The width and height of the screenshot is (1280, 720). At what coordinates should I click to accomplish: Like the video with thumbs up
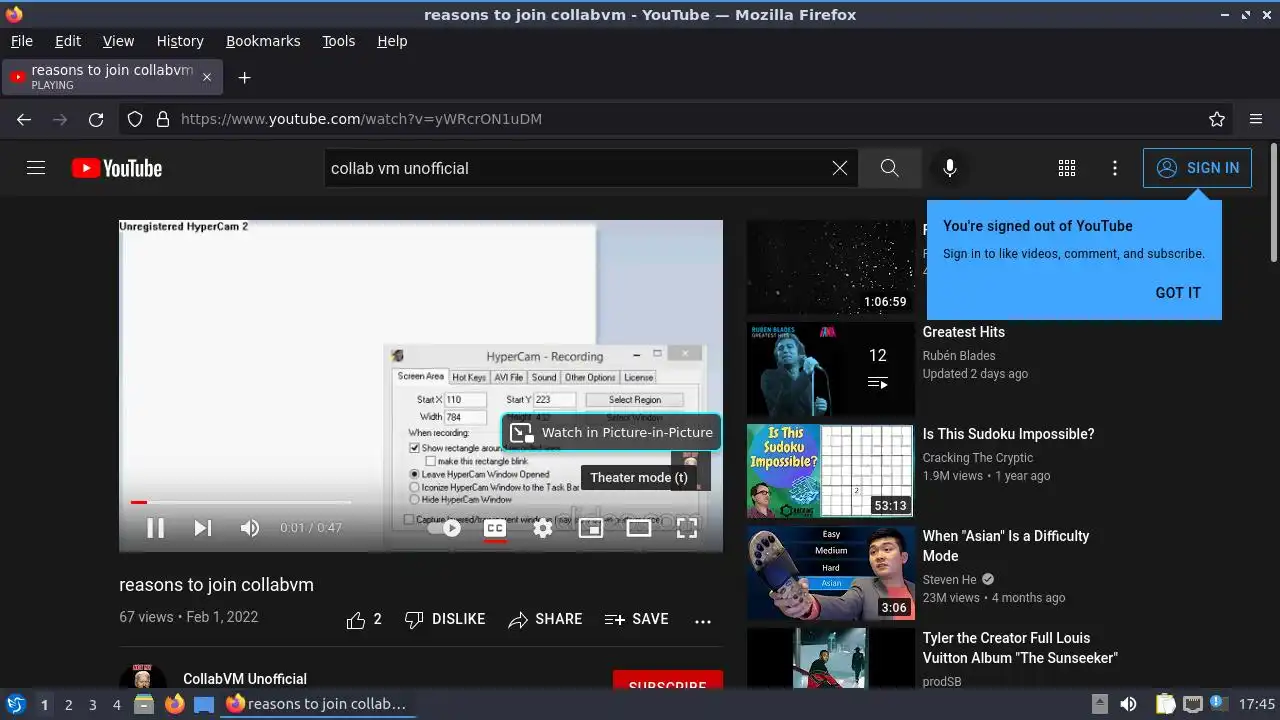(364, 620)
